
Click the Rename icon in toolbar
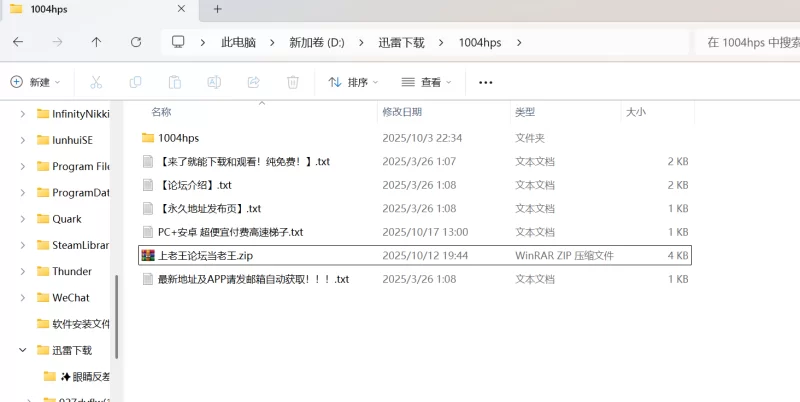tap(214, 82)
